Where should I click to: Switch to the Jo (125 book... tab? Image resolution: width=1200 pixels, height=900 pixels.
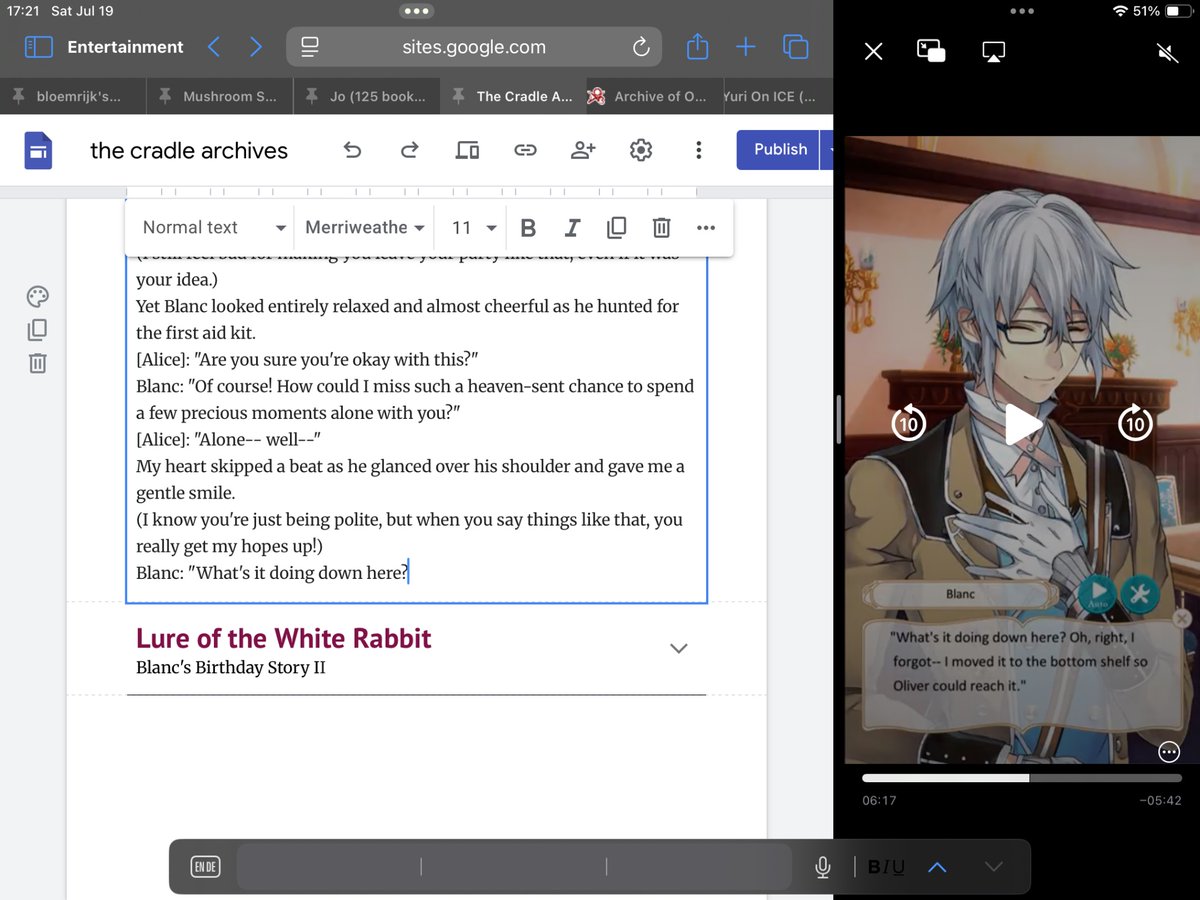tap(367, 96)
